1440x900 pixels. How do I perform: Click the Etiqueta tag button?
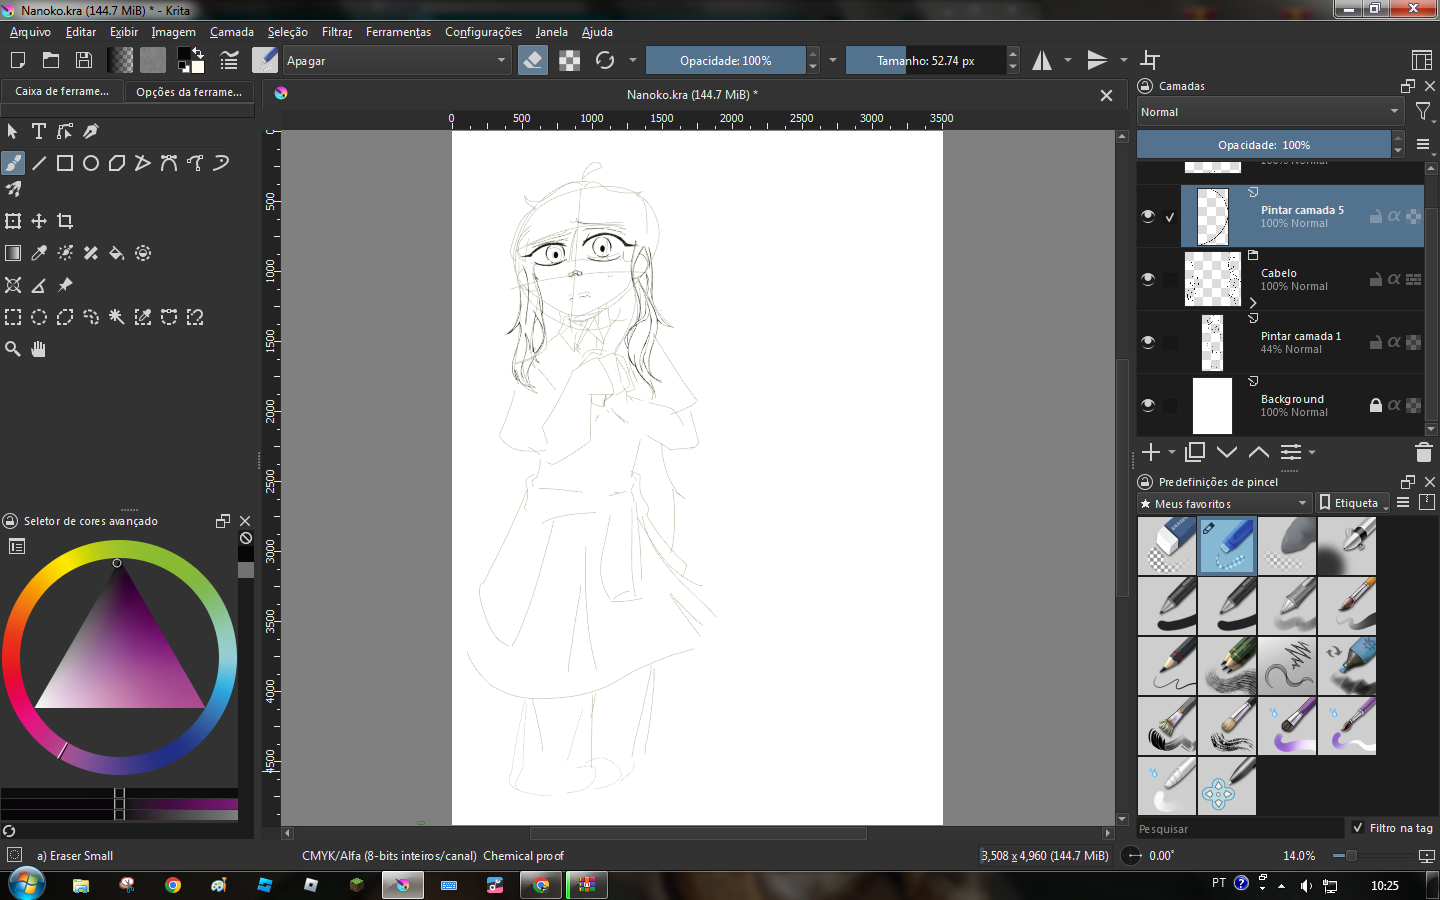click(1353, 503)
